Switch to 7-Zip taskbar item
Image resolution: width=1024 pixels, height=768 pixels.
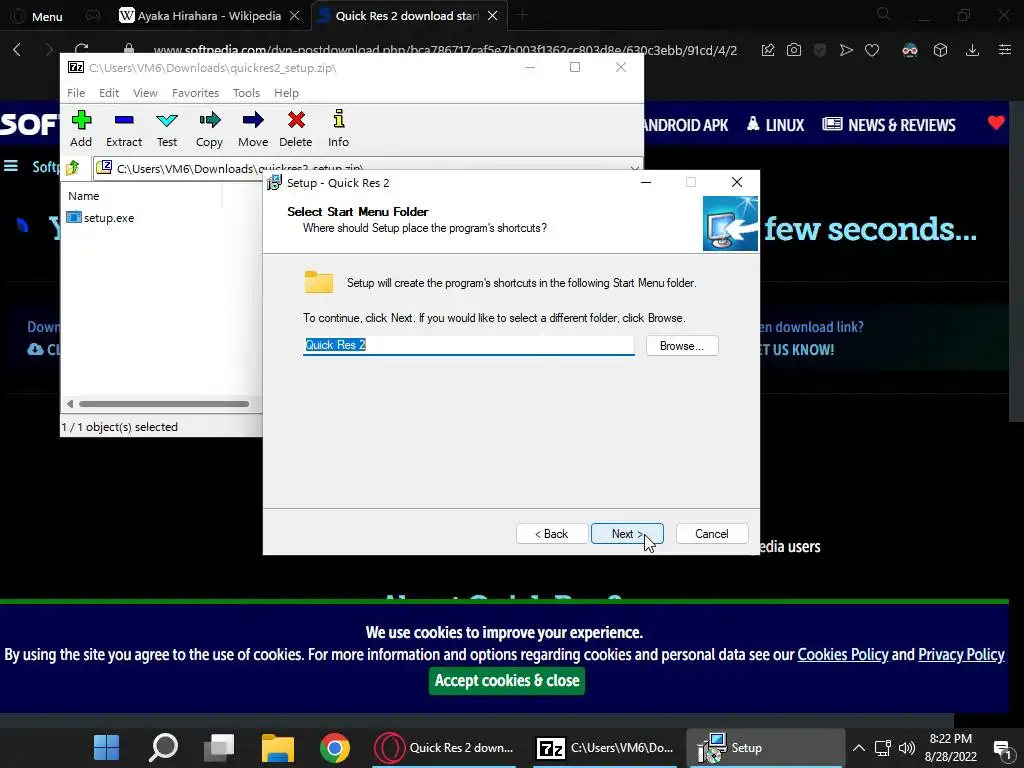tap(605, 748)
